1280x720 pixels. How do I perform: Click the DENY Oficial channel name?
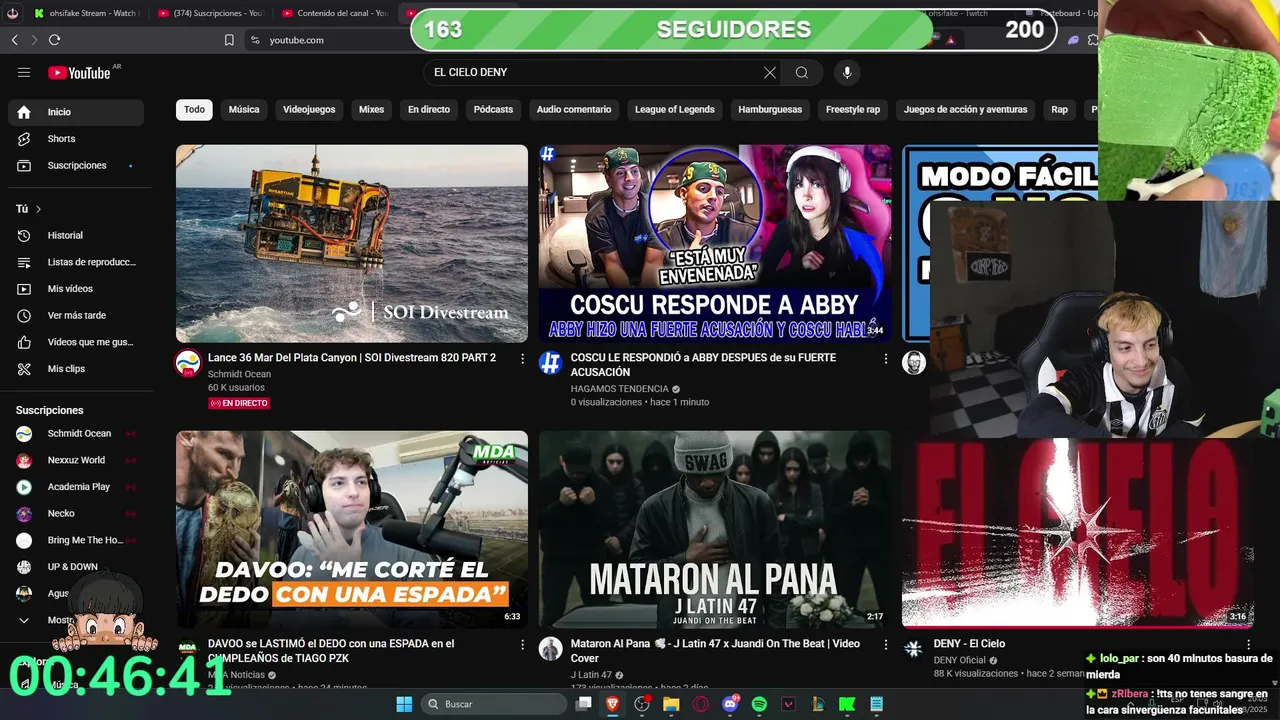(x=960, y=660)
